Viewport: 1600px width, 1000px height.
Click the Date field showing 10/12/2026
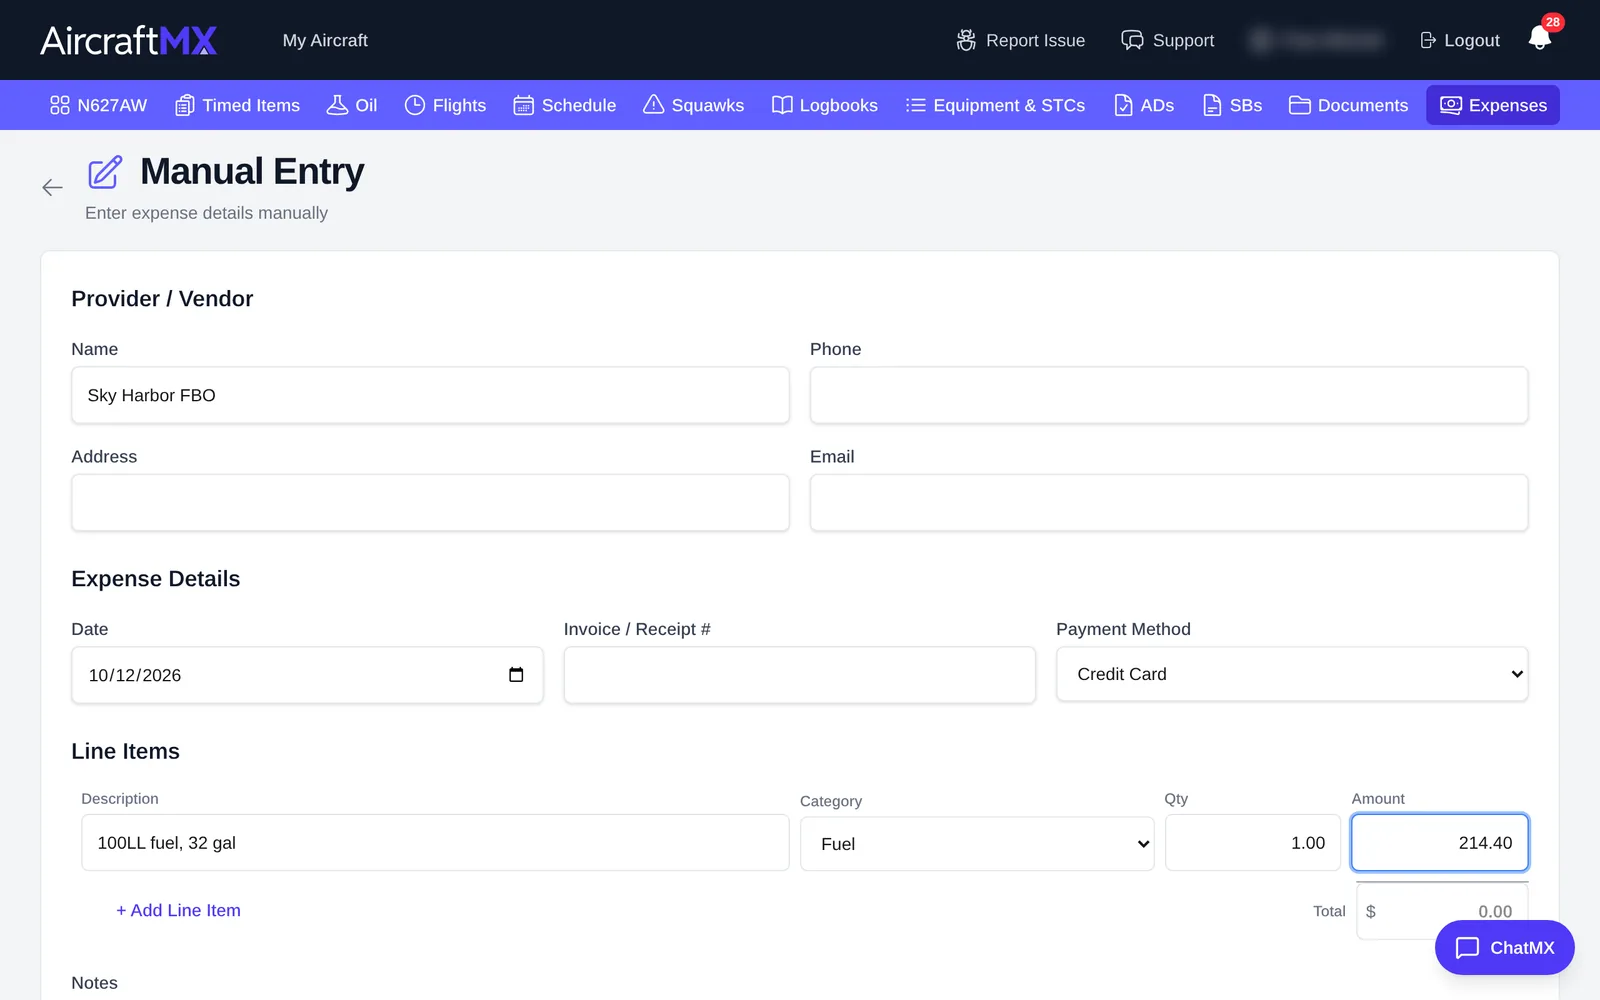(x=307, y=675)
